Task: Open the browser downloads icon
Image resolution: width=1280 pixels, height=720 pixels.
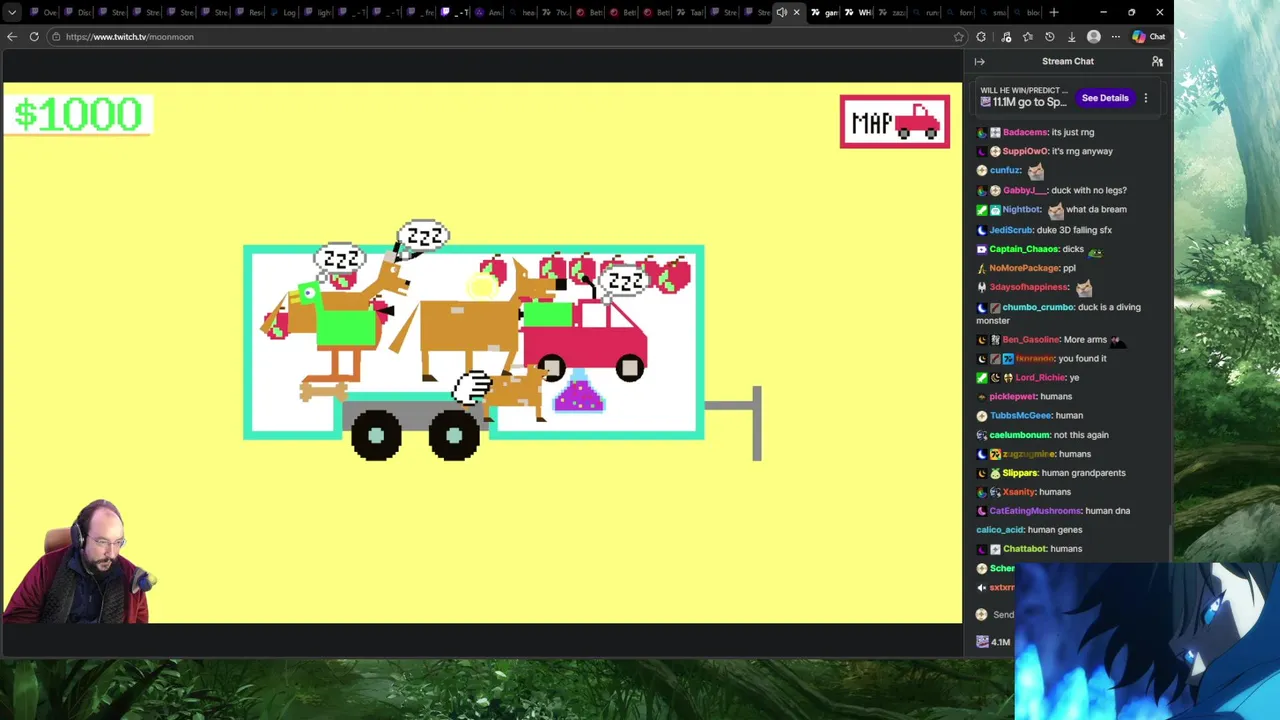Action: click(1071, 37)
